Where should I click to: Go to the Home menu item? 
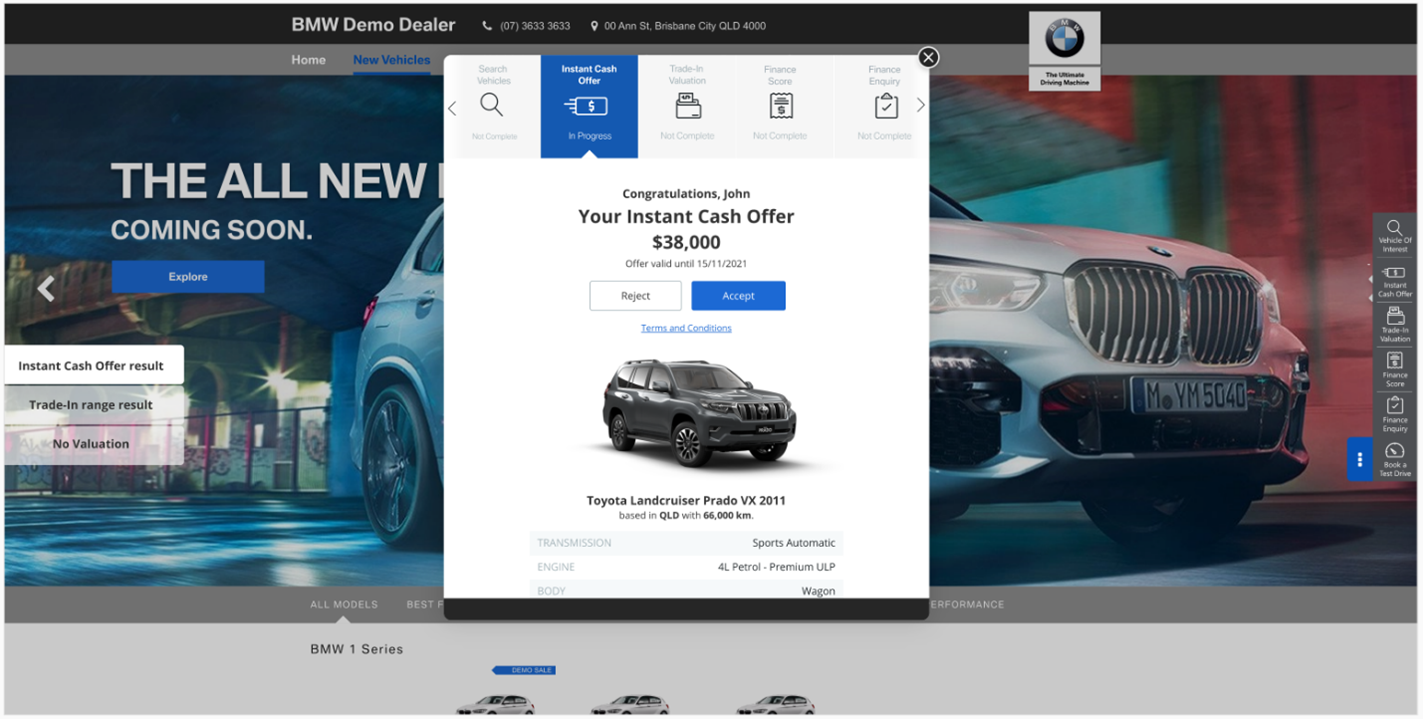pyautogui.click(x=308, y=60)
